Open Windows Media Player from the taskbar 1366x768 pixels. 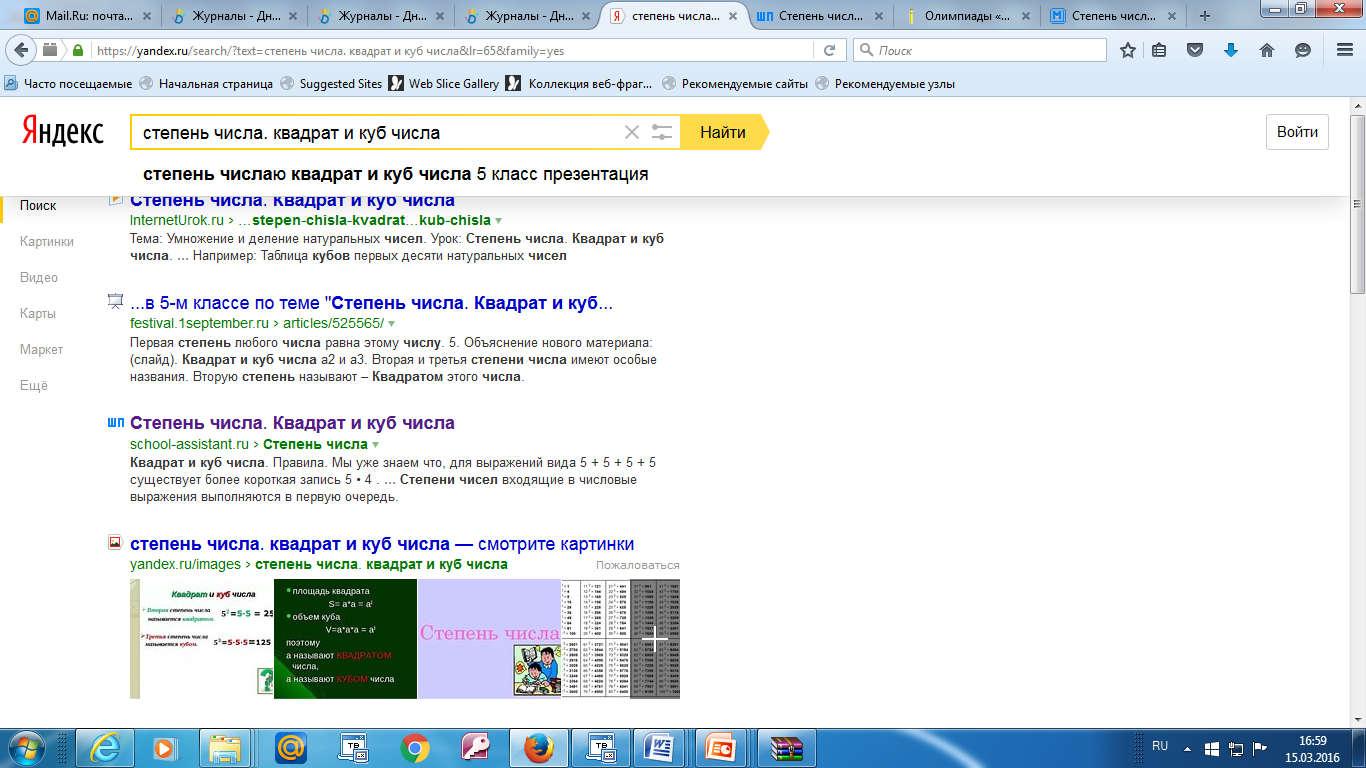coord(165,747)
